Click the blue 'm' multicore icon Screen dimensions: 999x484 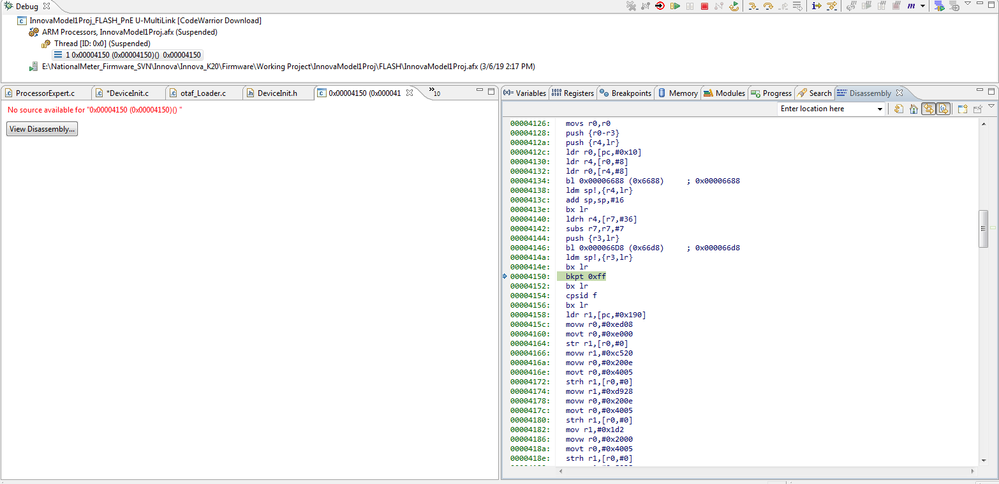tap(911, 6)
